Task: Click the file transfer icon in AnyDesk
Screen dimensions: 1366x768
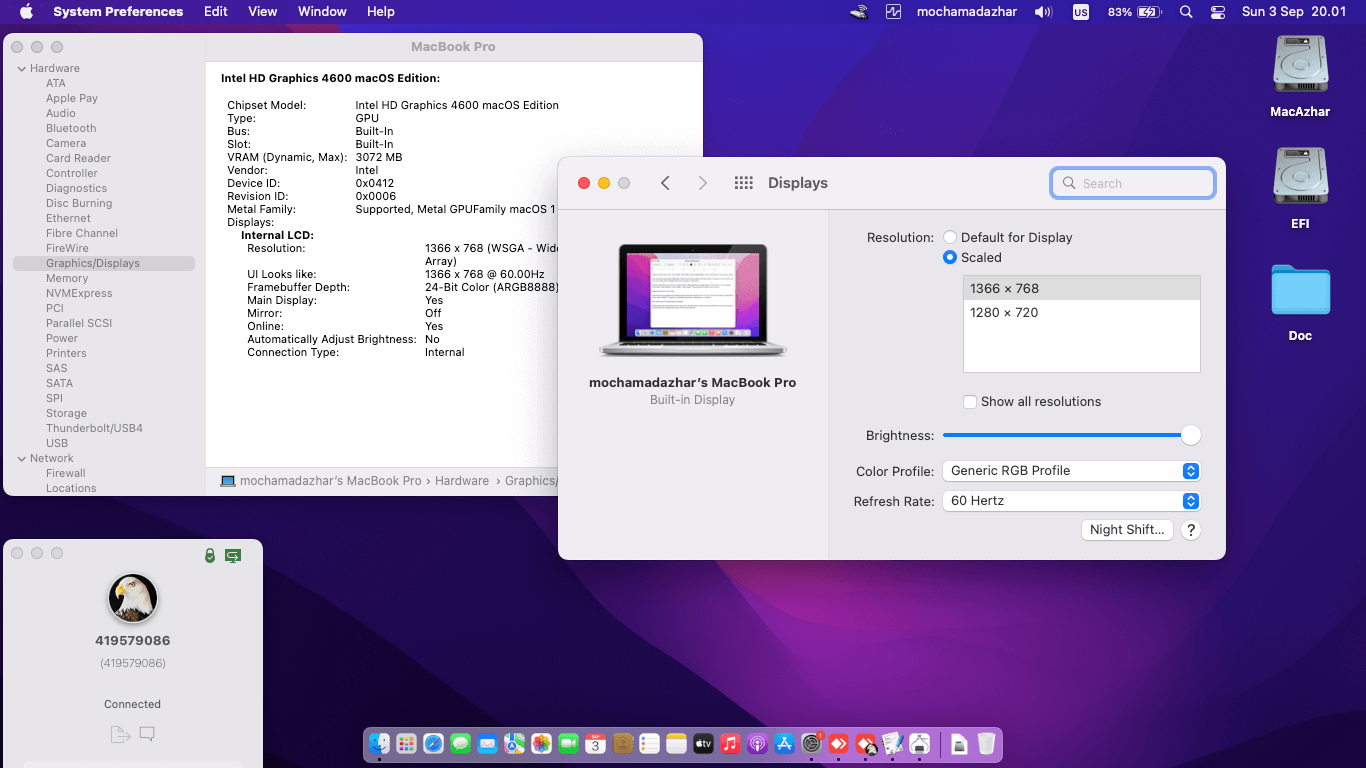Action: (120, 735)
